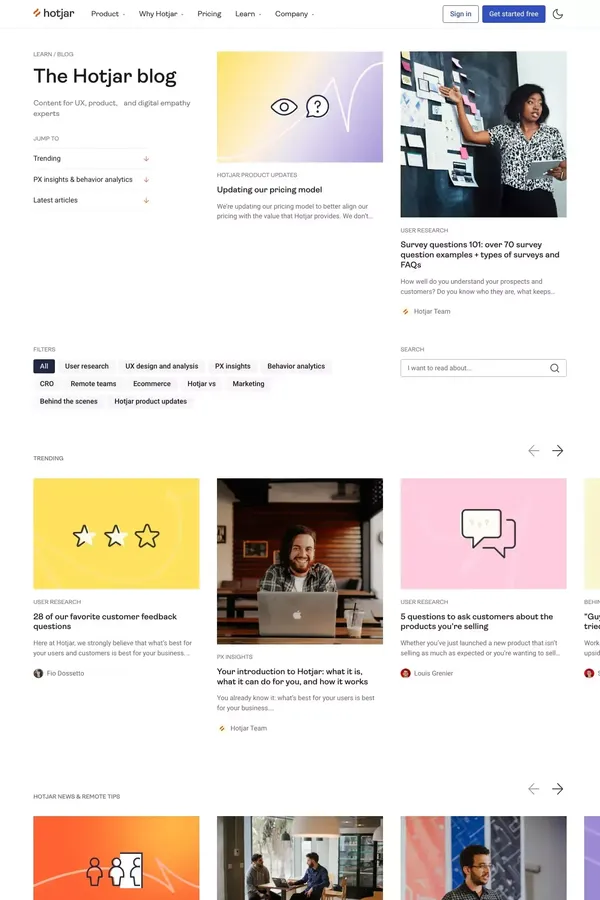The image size is (600, 900).
Task: Open Survey questions 101 article title
Action: coord(479,255)
